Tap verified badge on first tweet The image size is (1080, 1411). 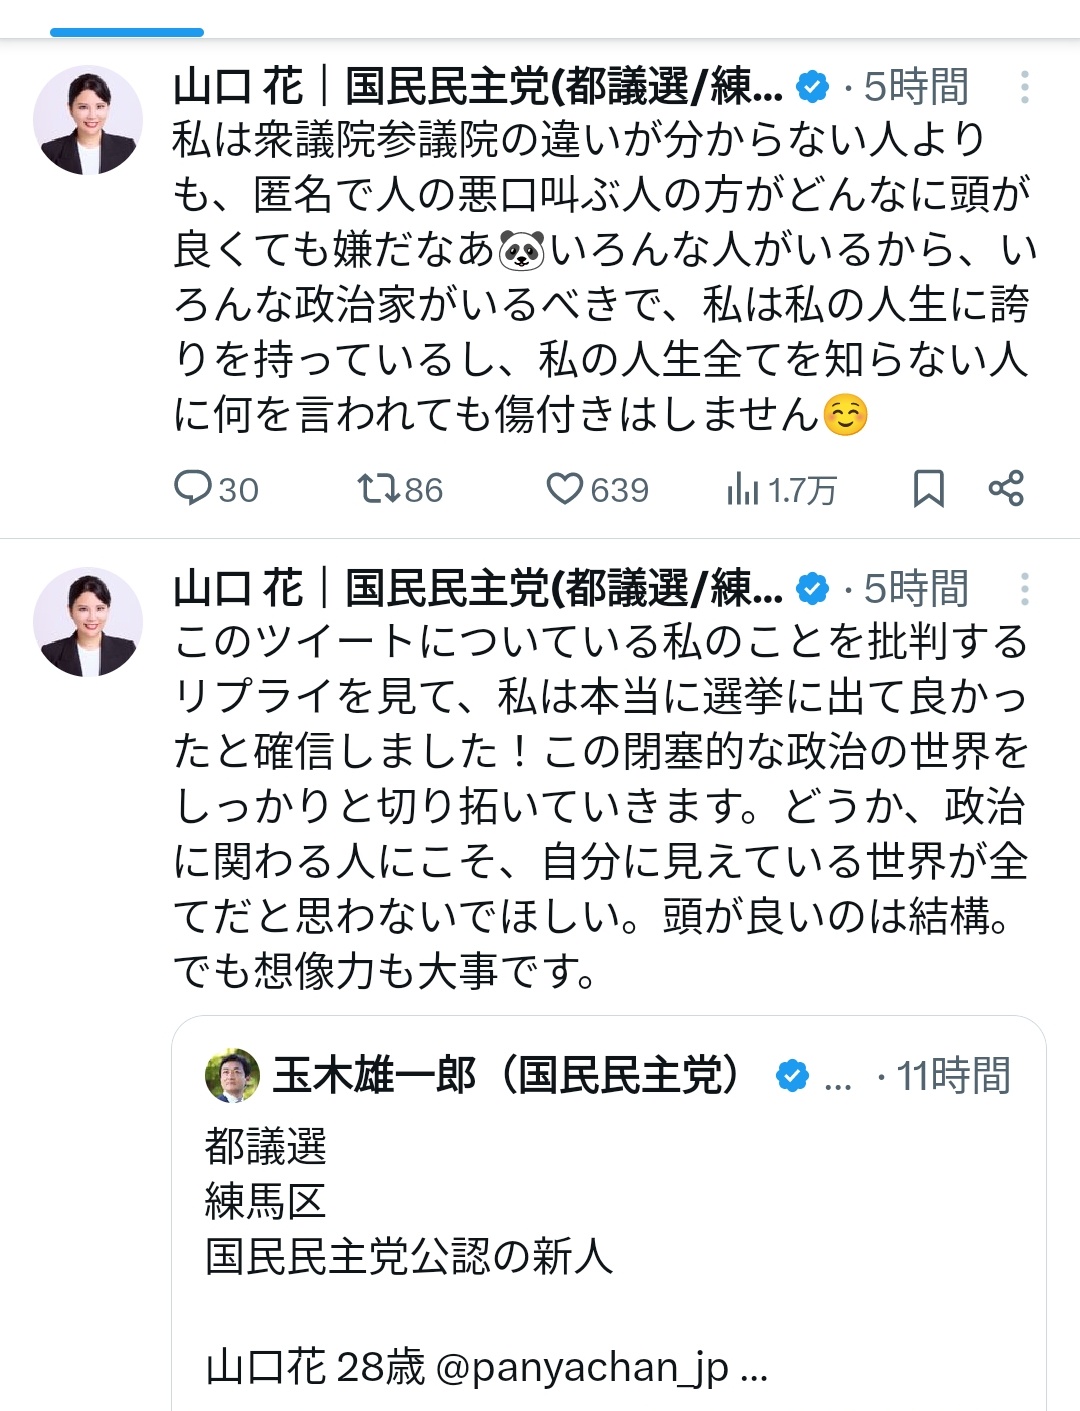click(x=812, y=88)
